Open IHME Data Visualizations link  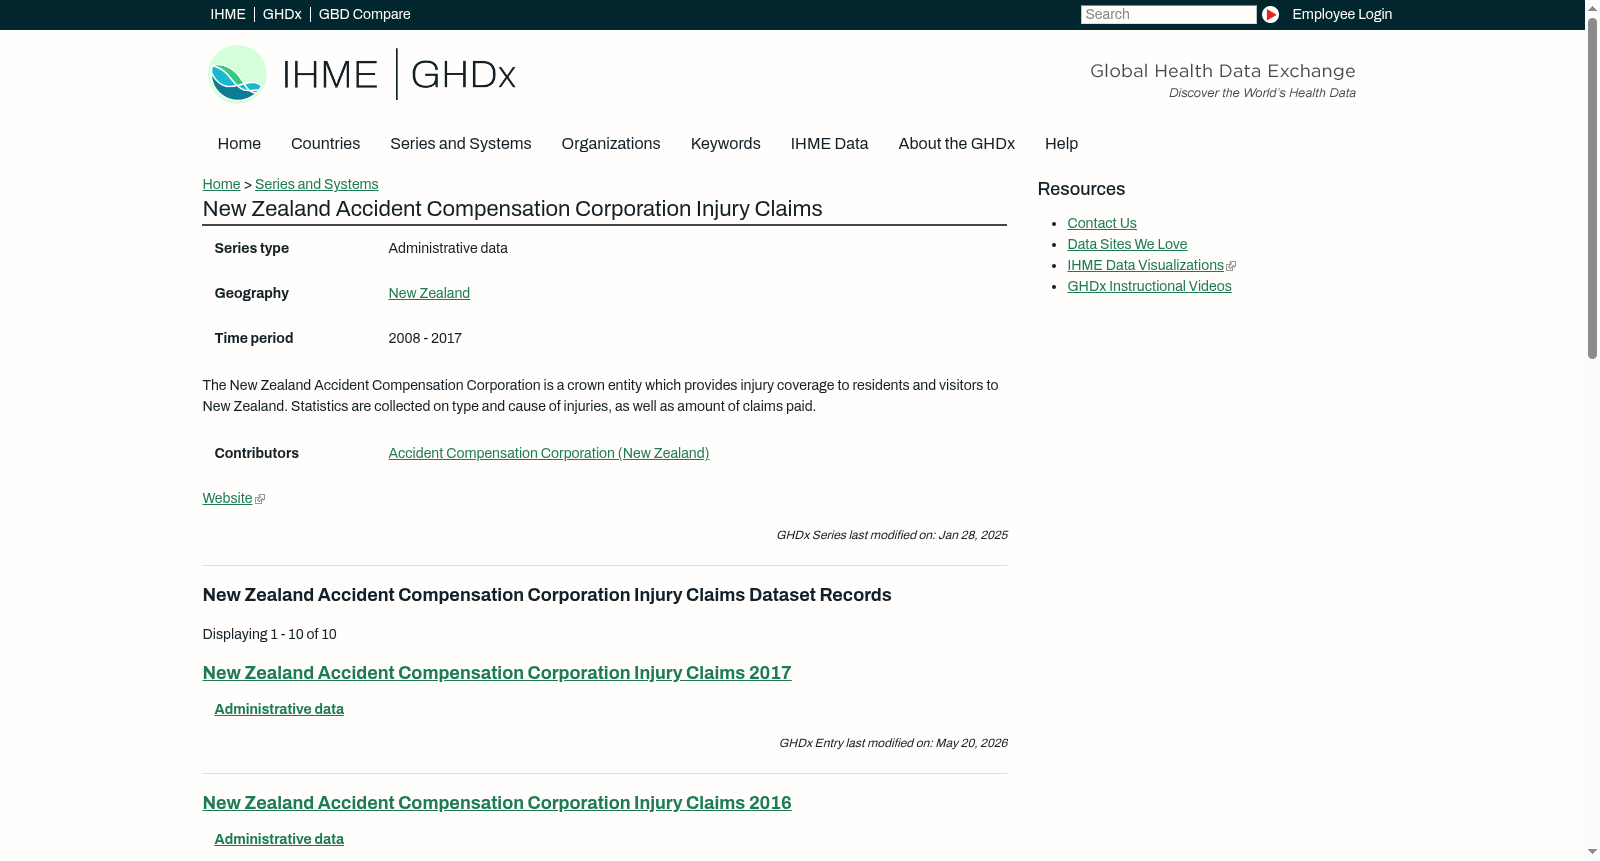(1145, 265)
